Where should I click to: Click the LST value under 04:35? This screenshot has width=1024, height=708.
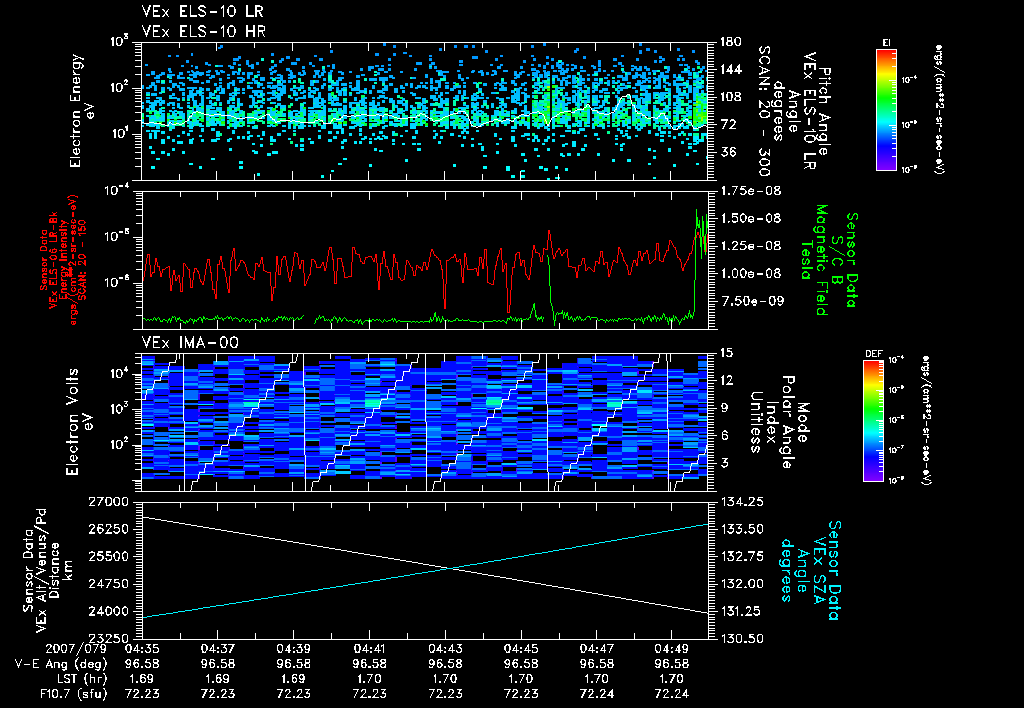[142, 679]
